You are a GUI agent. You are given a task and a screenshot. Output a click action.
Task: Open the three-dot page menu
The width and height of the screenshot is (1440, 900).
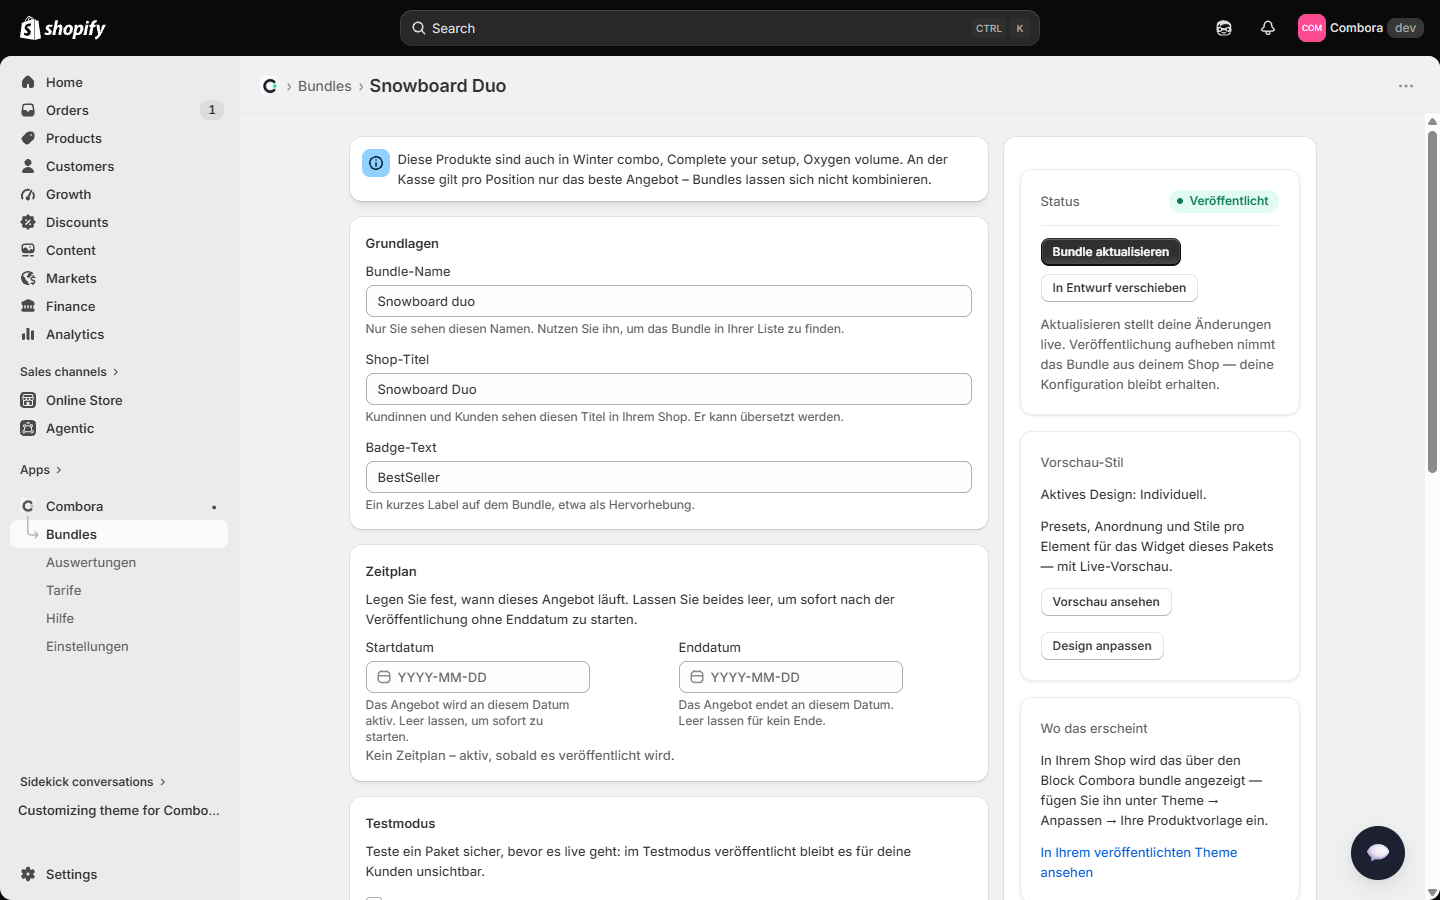(1406, 86)
